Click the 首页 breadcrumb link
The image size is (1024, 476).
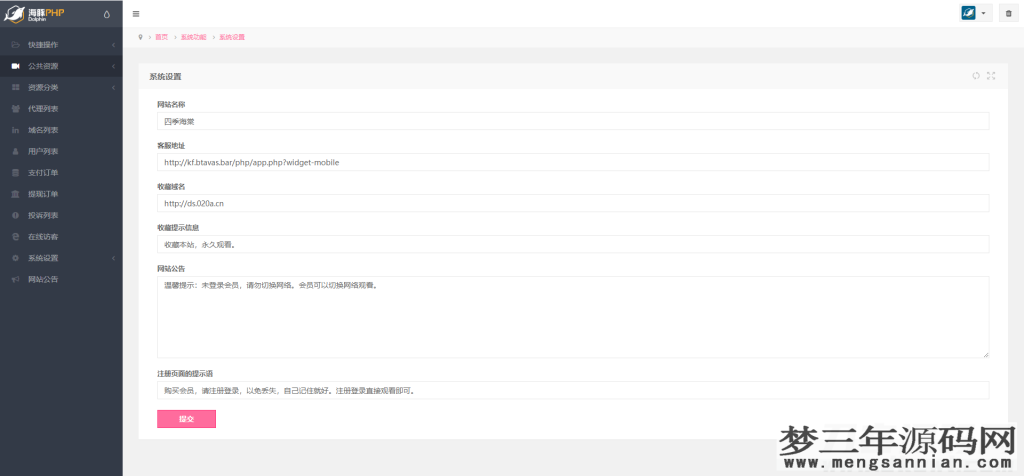coord(161,37)
